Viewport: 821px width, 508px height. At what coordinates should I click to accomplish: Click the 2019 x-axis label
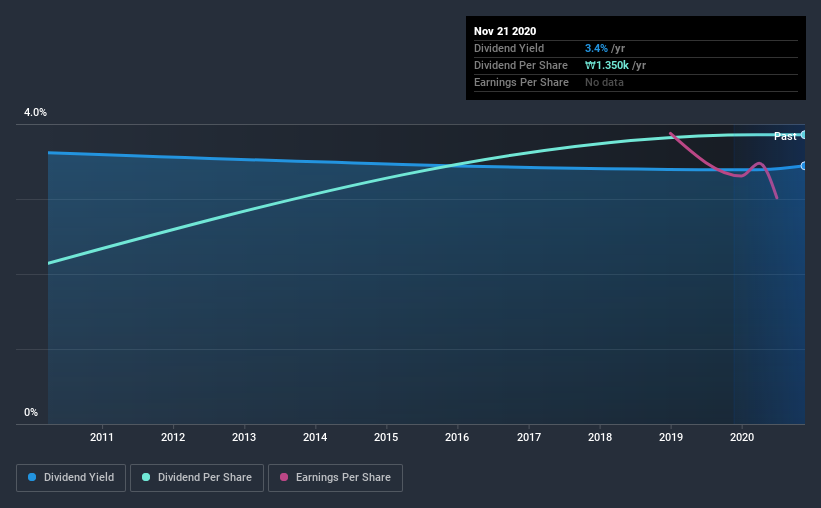pyautogui.click(x=671, y=437)
